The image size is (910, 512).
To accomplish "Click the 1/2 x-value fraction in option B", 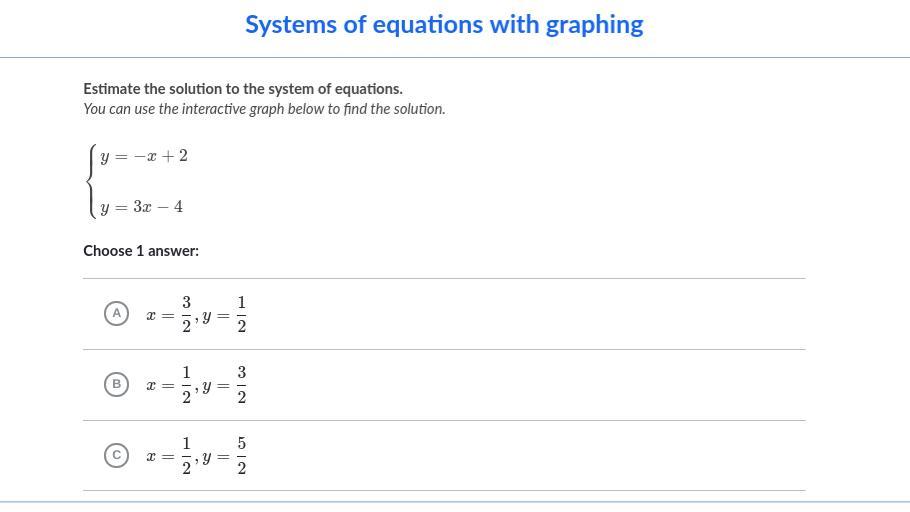I will point(186,385).
